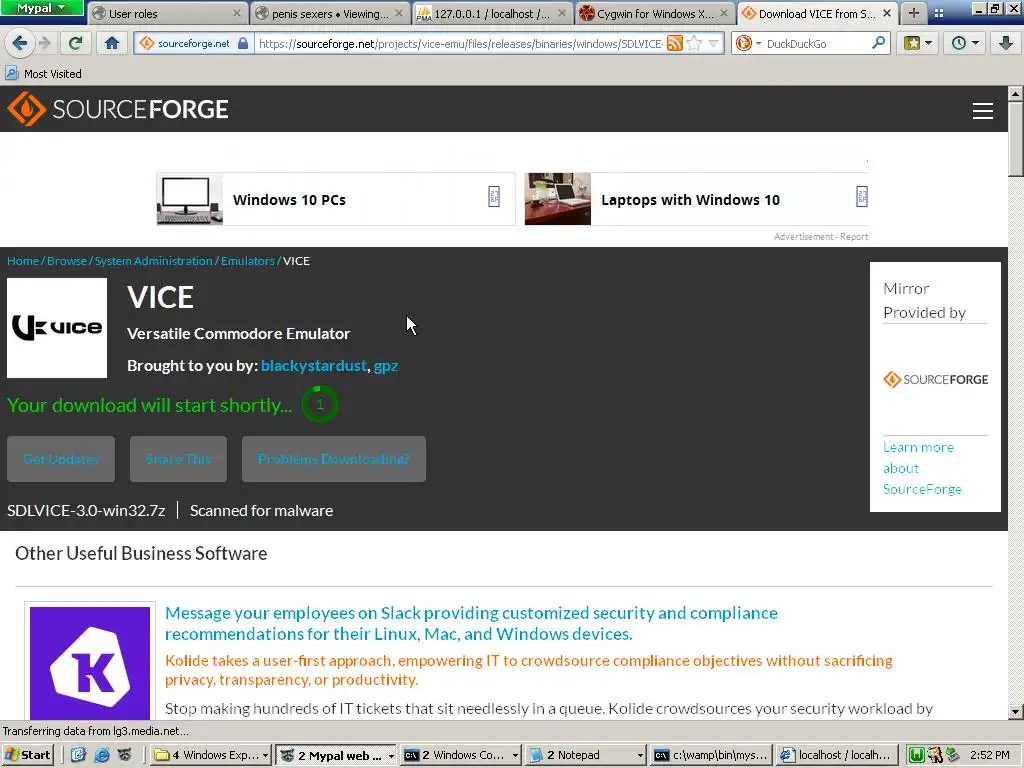Click the Emulators breadcrumb link
The height and width of the screenshot is (768, 1024).
click(x=248, y=261)
